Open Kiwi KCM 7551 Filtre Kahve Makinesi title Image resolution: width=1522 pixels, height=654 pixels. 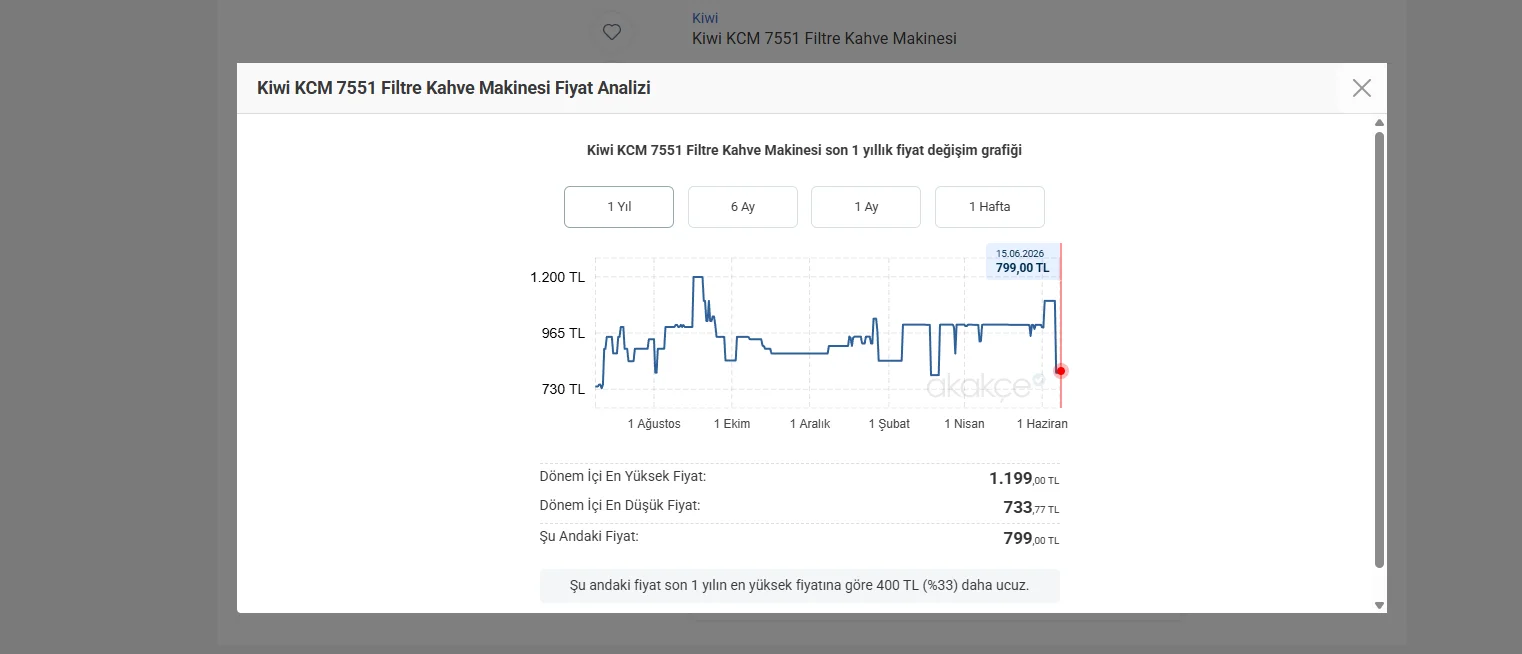tap(824, 39)
